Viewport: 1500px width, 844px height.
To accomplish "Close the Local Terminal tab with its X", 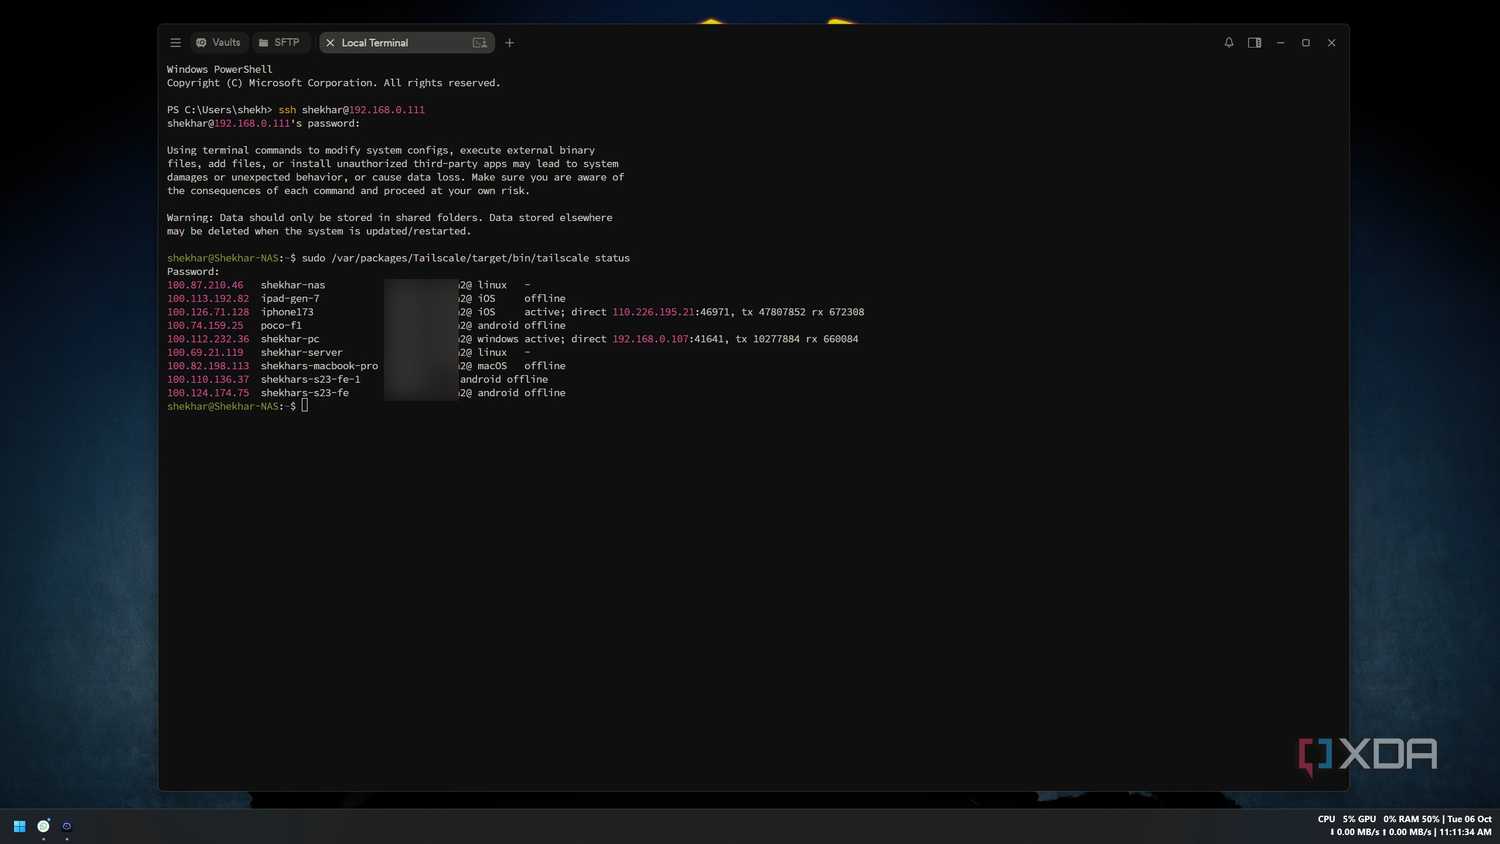I will coord(330,43).
